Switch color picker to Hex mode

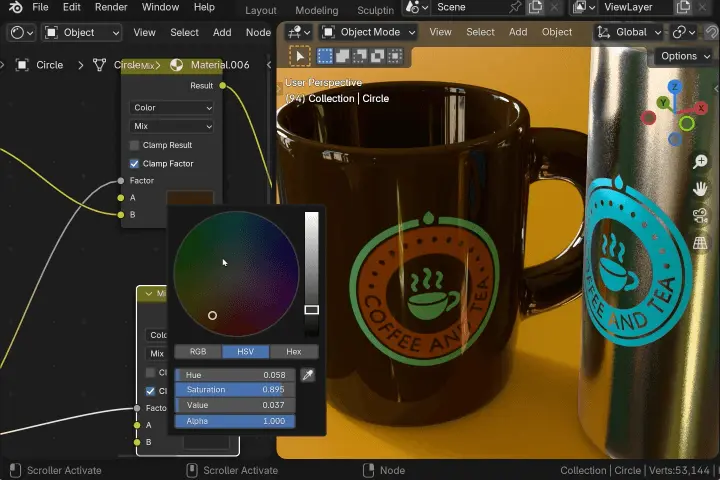click(x=294, y=351)
